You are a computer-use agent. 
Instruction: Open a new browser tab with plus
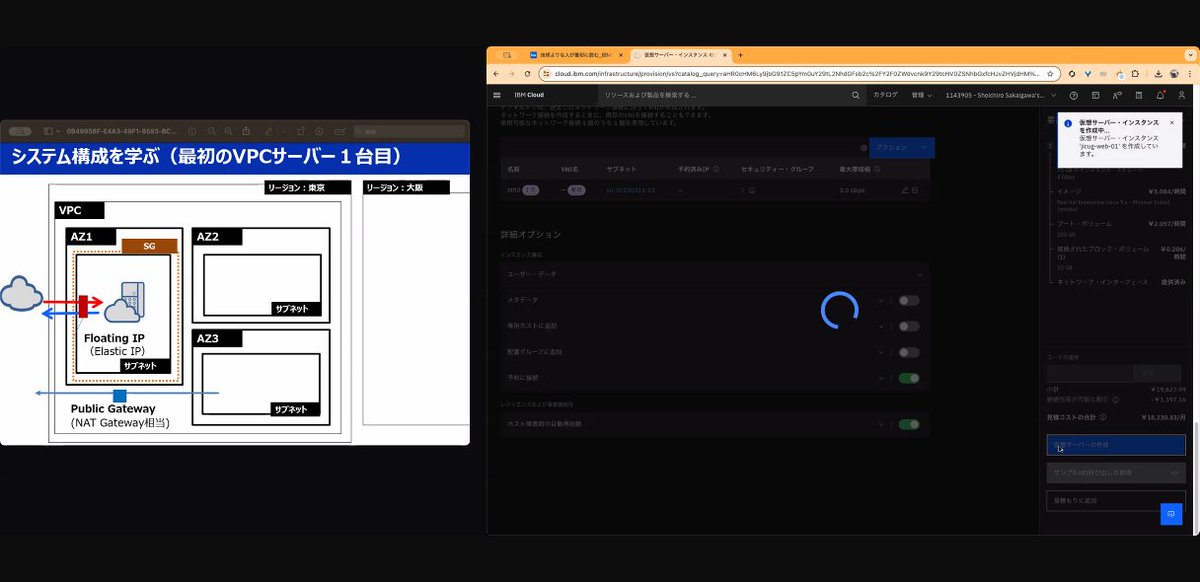click(x=740, y=54)
